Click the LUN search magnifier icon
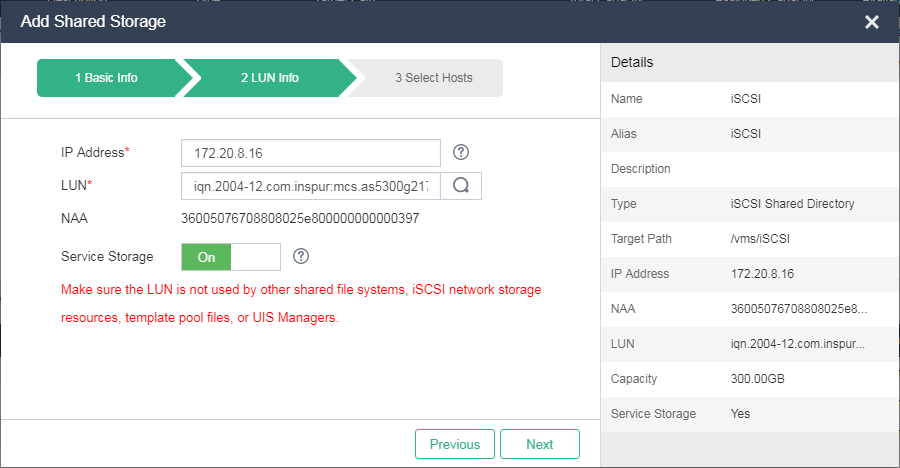The image size is (900, 468). coord(461,186)
